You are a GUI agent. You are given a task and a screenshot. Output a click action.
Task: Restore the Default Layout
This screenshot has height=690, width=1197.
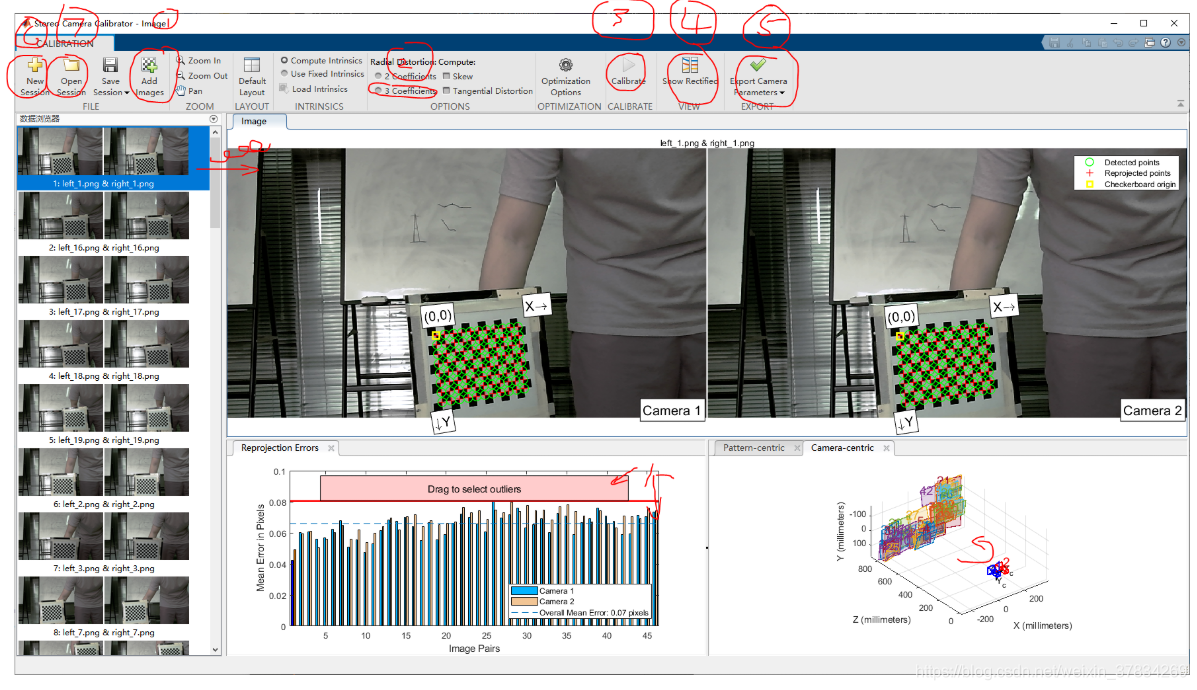(x=251, y=76)
